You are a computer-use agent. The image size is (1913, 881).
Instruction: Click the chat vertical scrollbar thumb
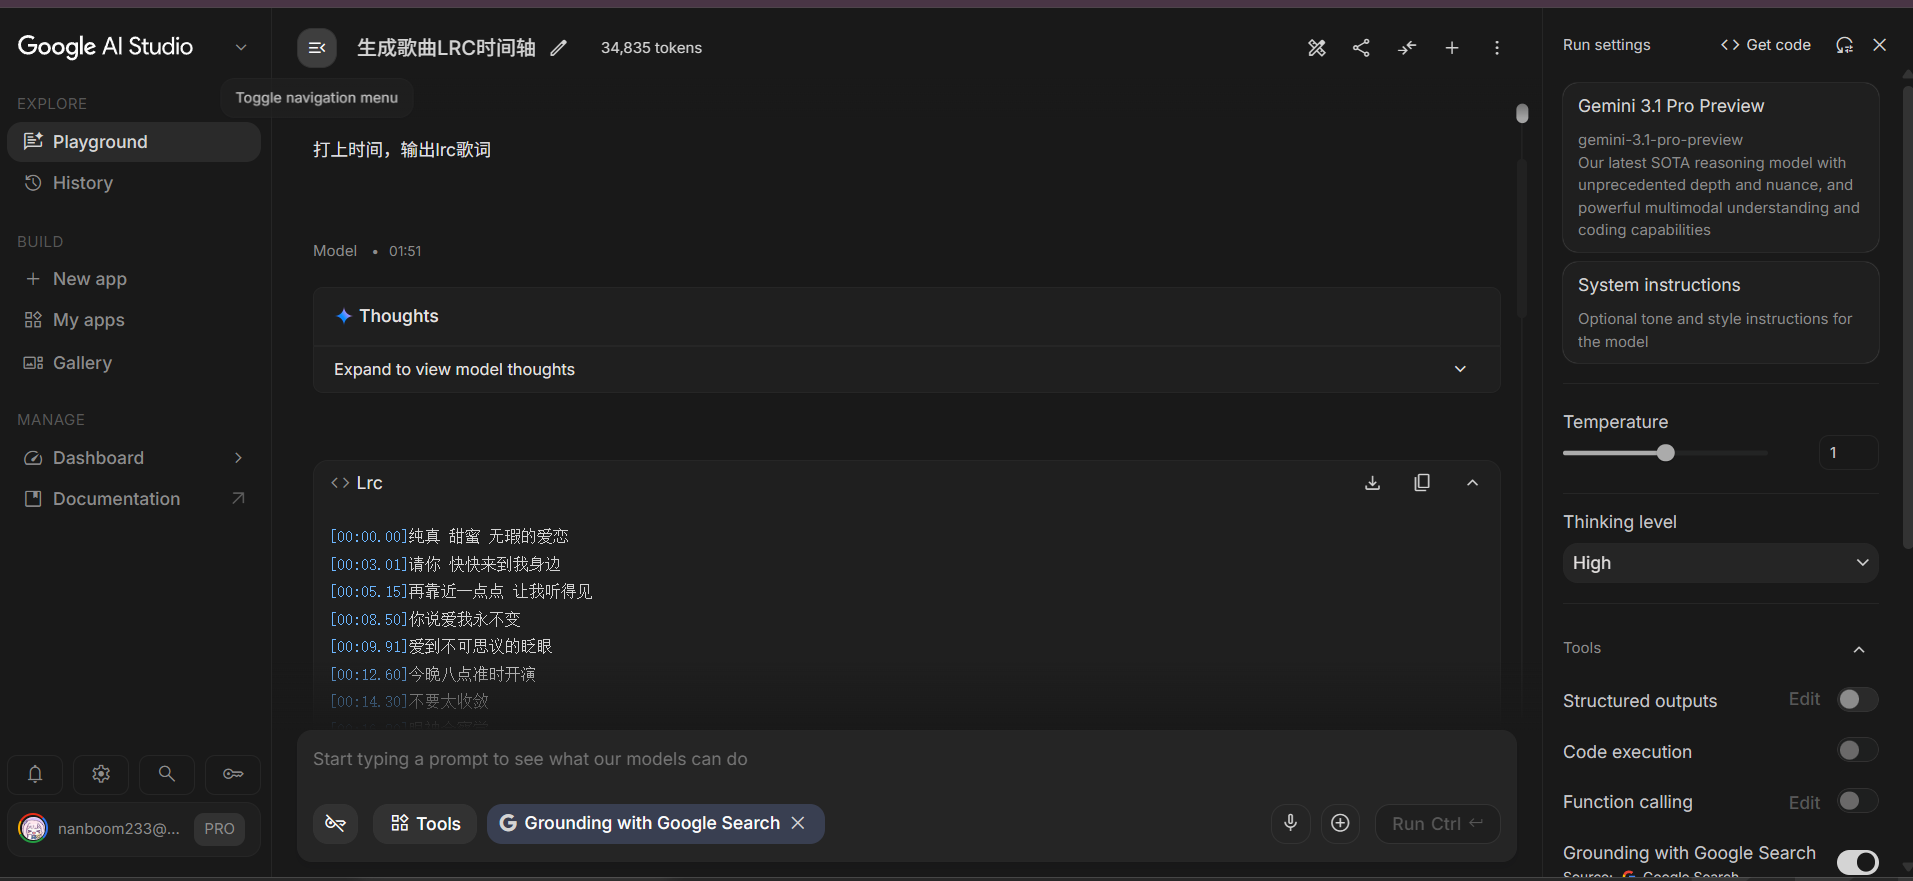coord(1522,114)
